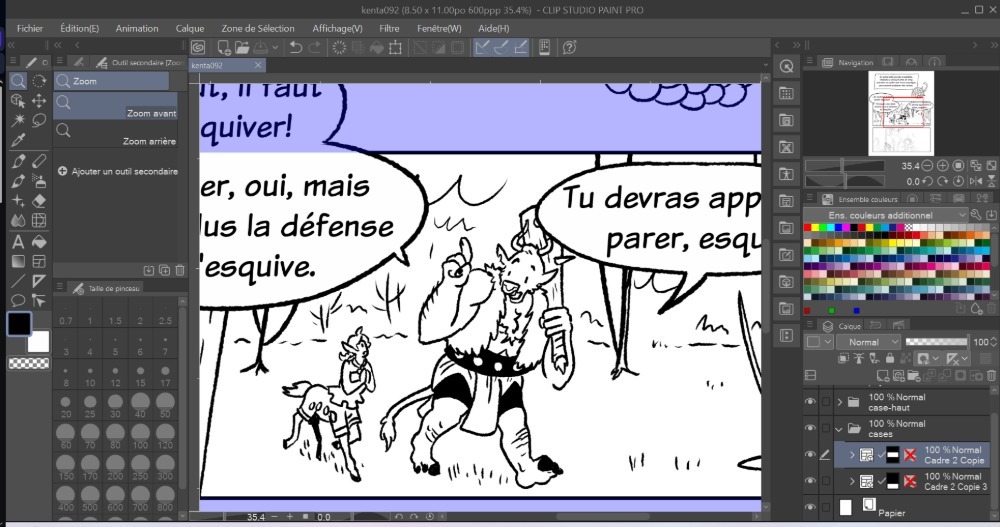Viewport: 1000px width, 527px height.
Task: Open the Filtre menu
Action: pyautogui.click(x=389, y=29)
